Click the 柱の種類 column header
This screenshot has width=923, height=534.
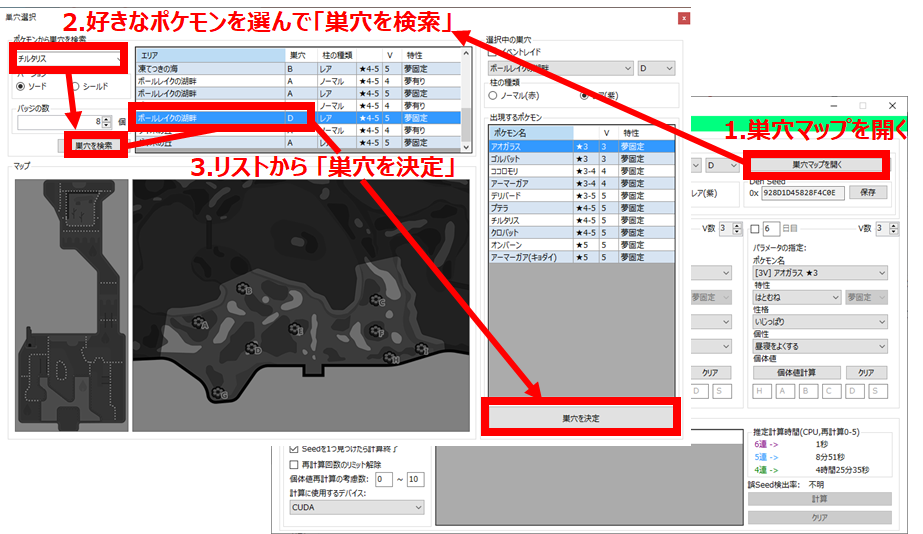tap(337, 55)
